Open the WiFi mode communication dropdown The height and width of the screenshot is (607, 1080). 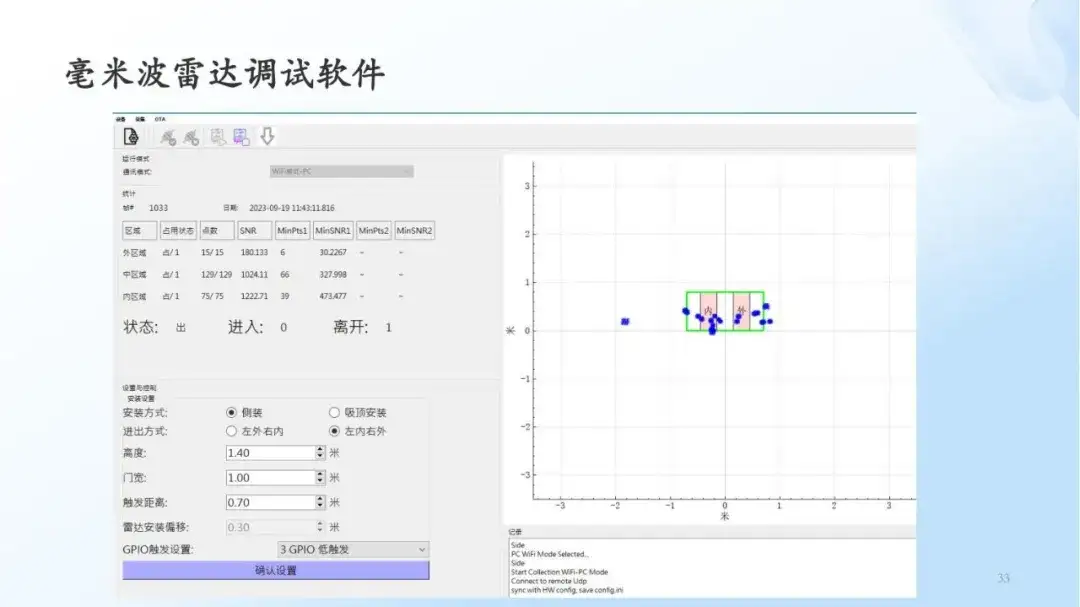342,172
